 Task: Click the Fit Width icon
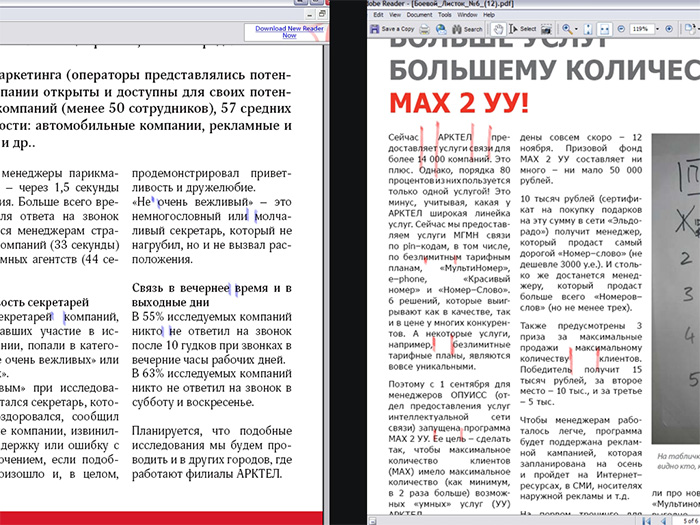[604, 29]
